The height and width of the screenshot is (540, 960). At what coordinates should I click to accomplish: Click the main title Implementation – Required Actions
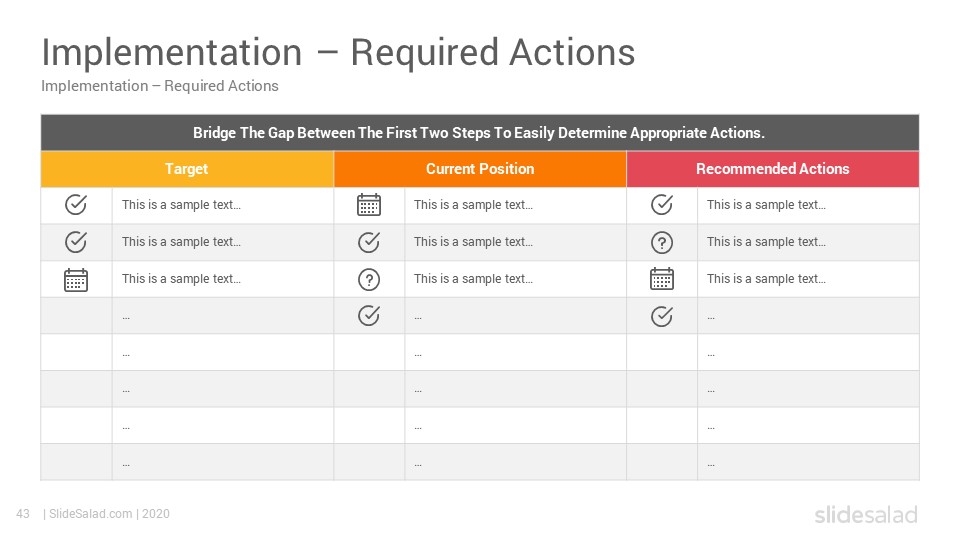(x=338, y=53)
